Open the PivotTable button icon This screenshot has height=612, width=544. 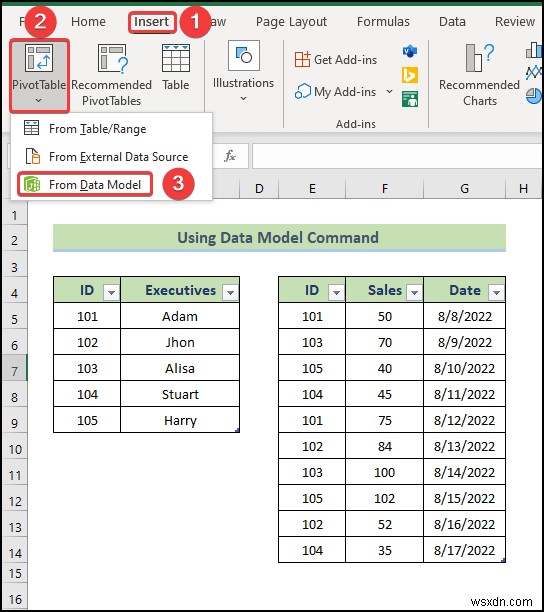pos(39,58)
